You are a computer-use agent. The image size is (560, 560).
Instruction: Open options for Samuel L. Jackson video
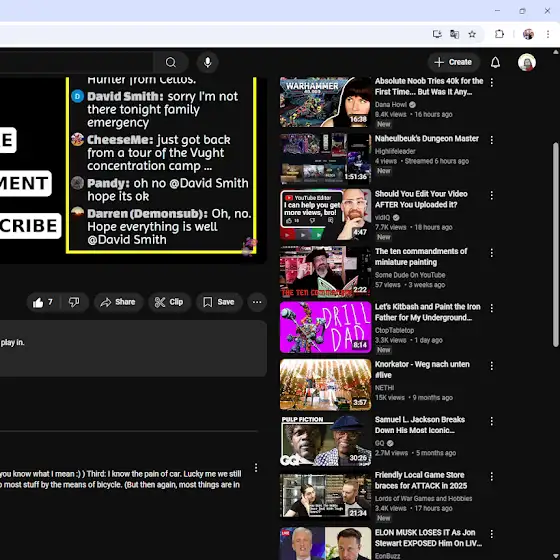pyautogui.click(x=492, y=421)
